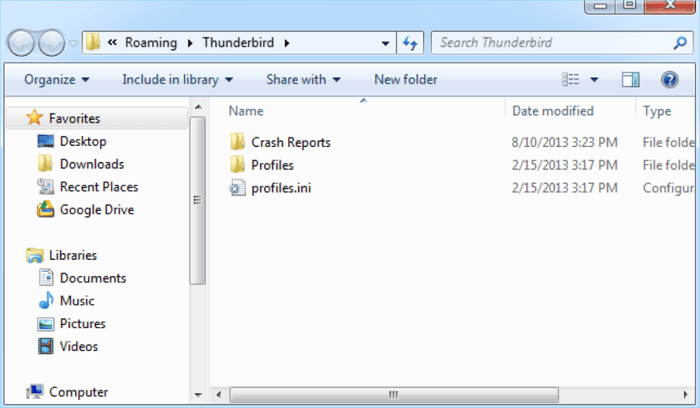Image resolution: width=700 pixels, height=408 pixels.
Task: Select the Profiles folder icon
Action: click(x=237, y=164)
